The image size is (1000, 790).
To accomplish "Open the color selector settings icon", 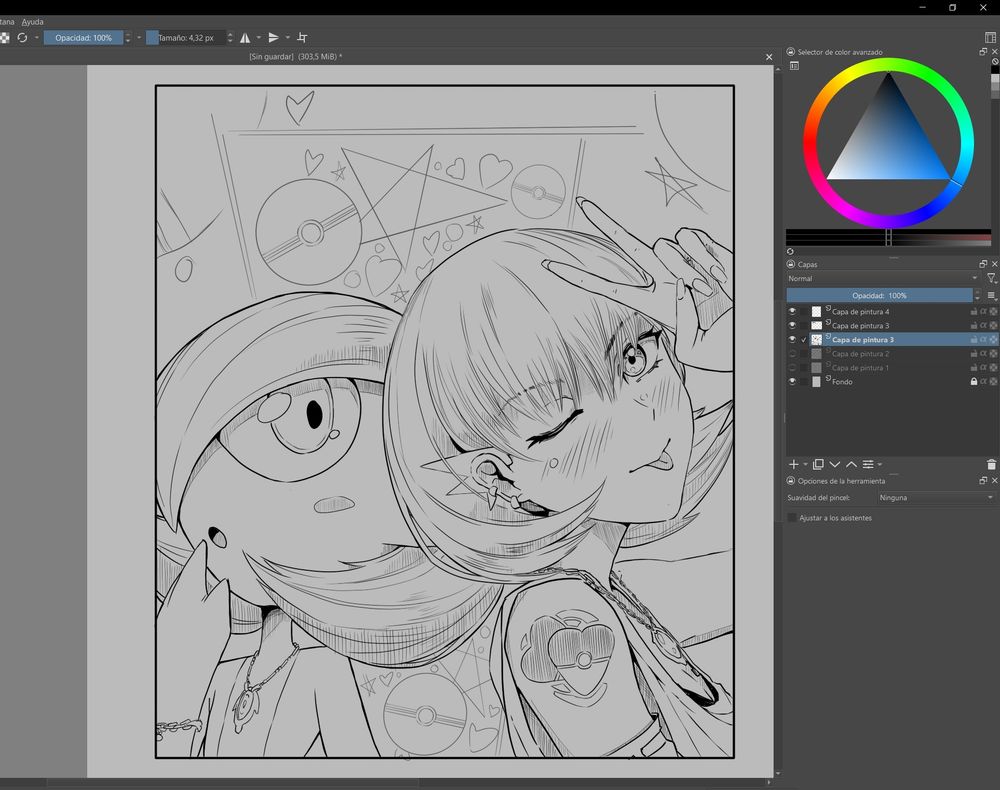I will point(794,66).
